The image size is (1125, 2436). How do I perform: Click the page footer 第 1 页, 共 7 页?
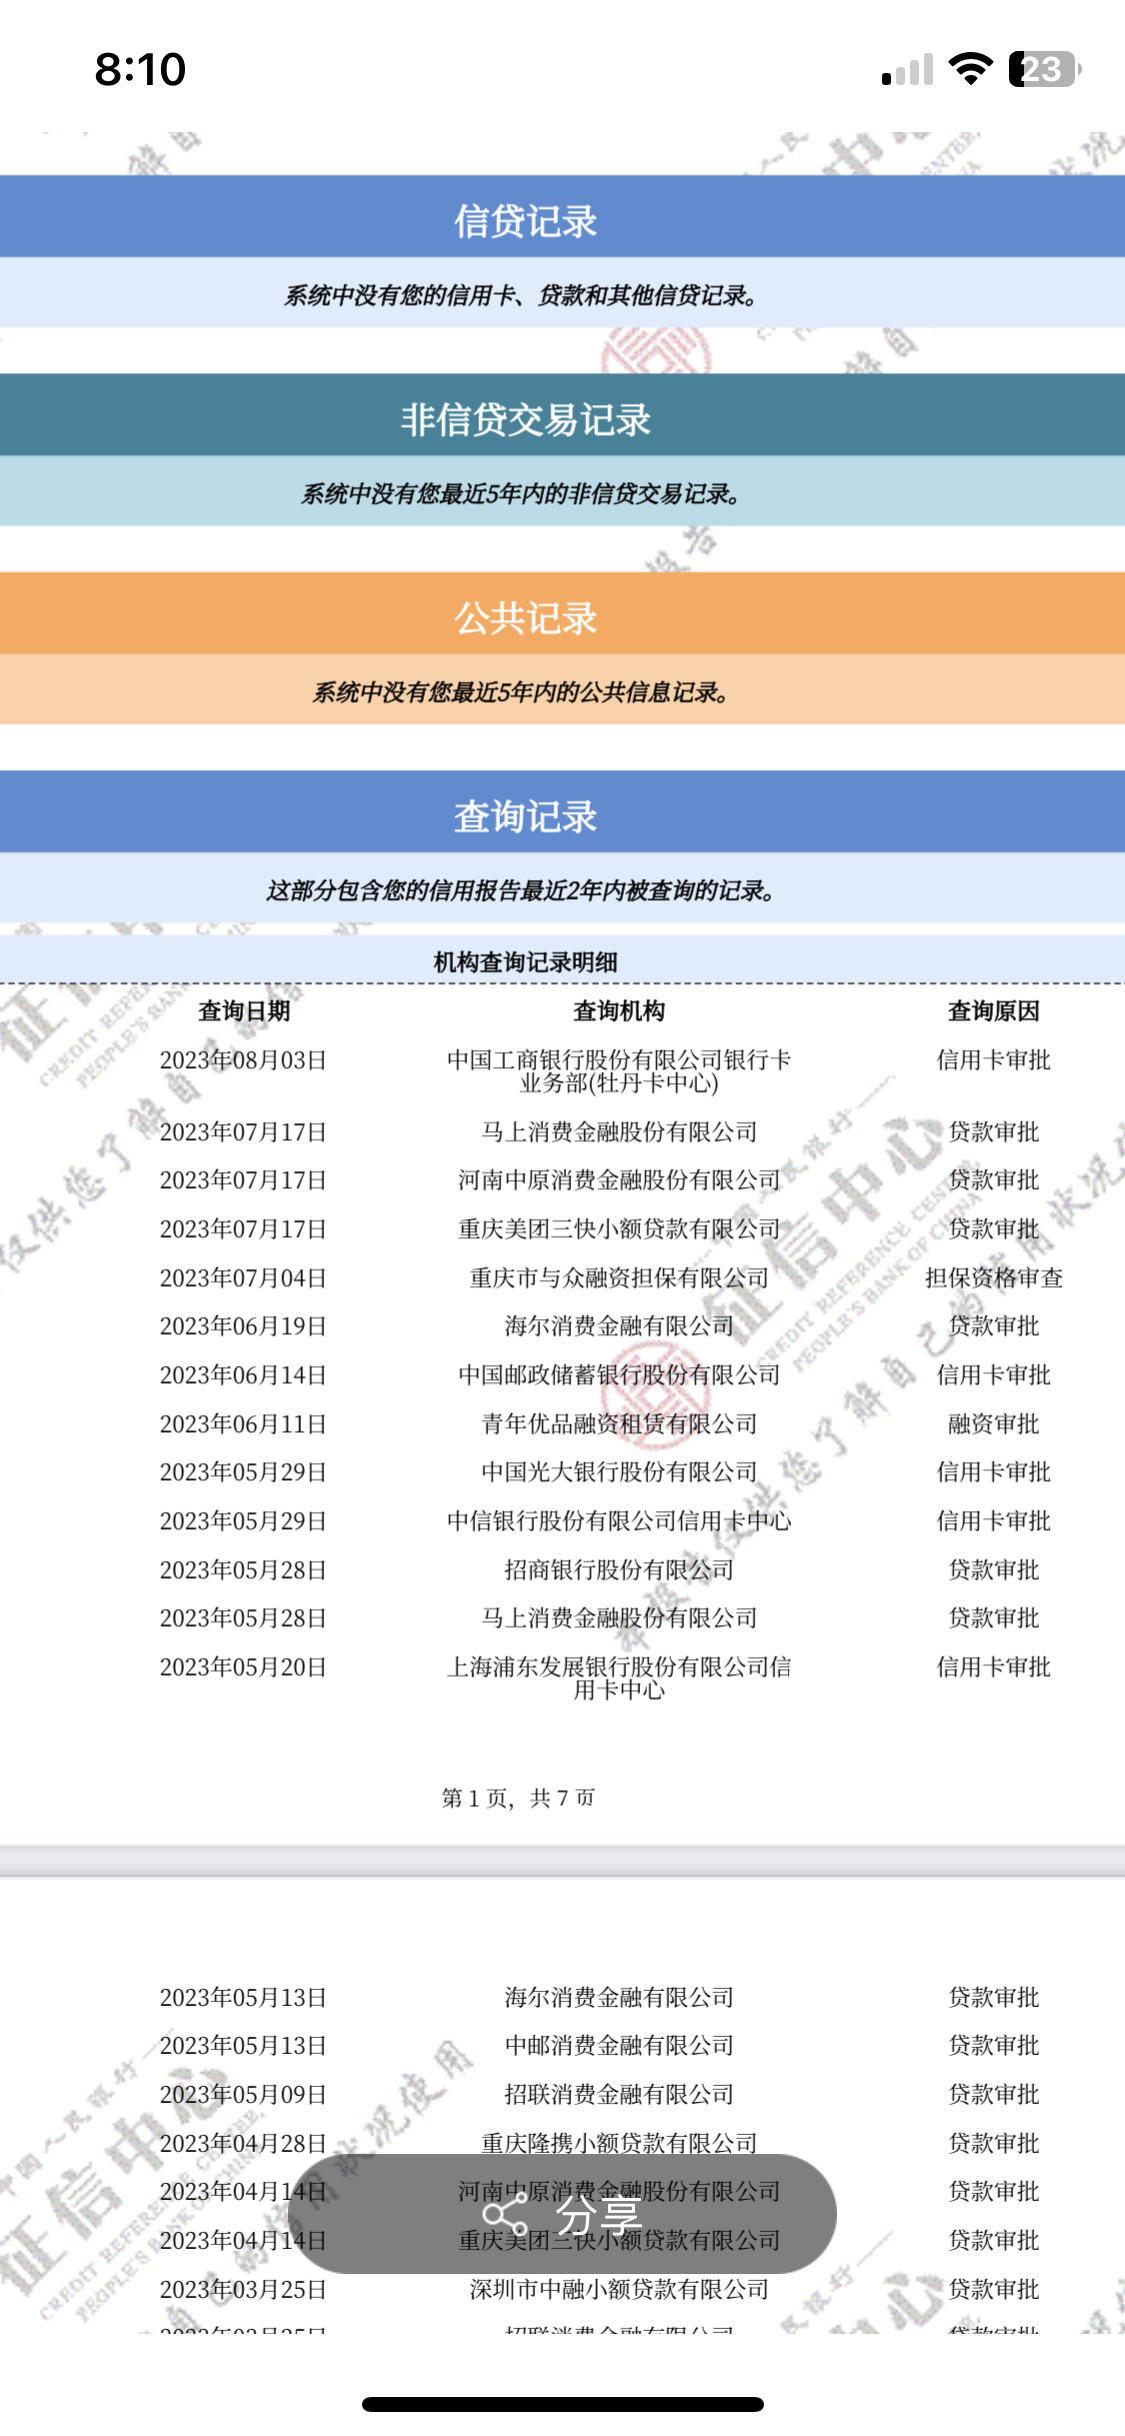(x=518, y=1798)
